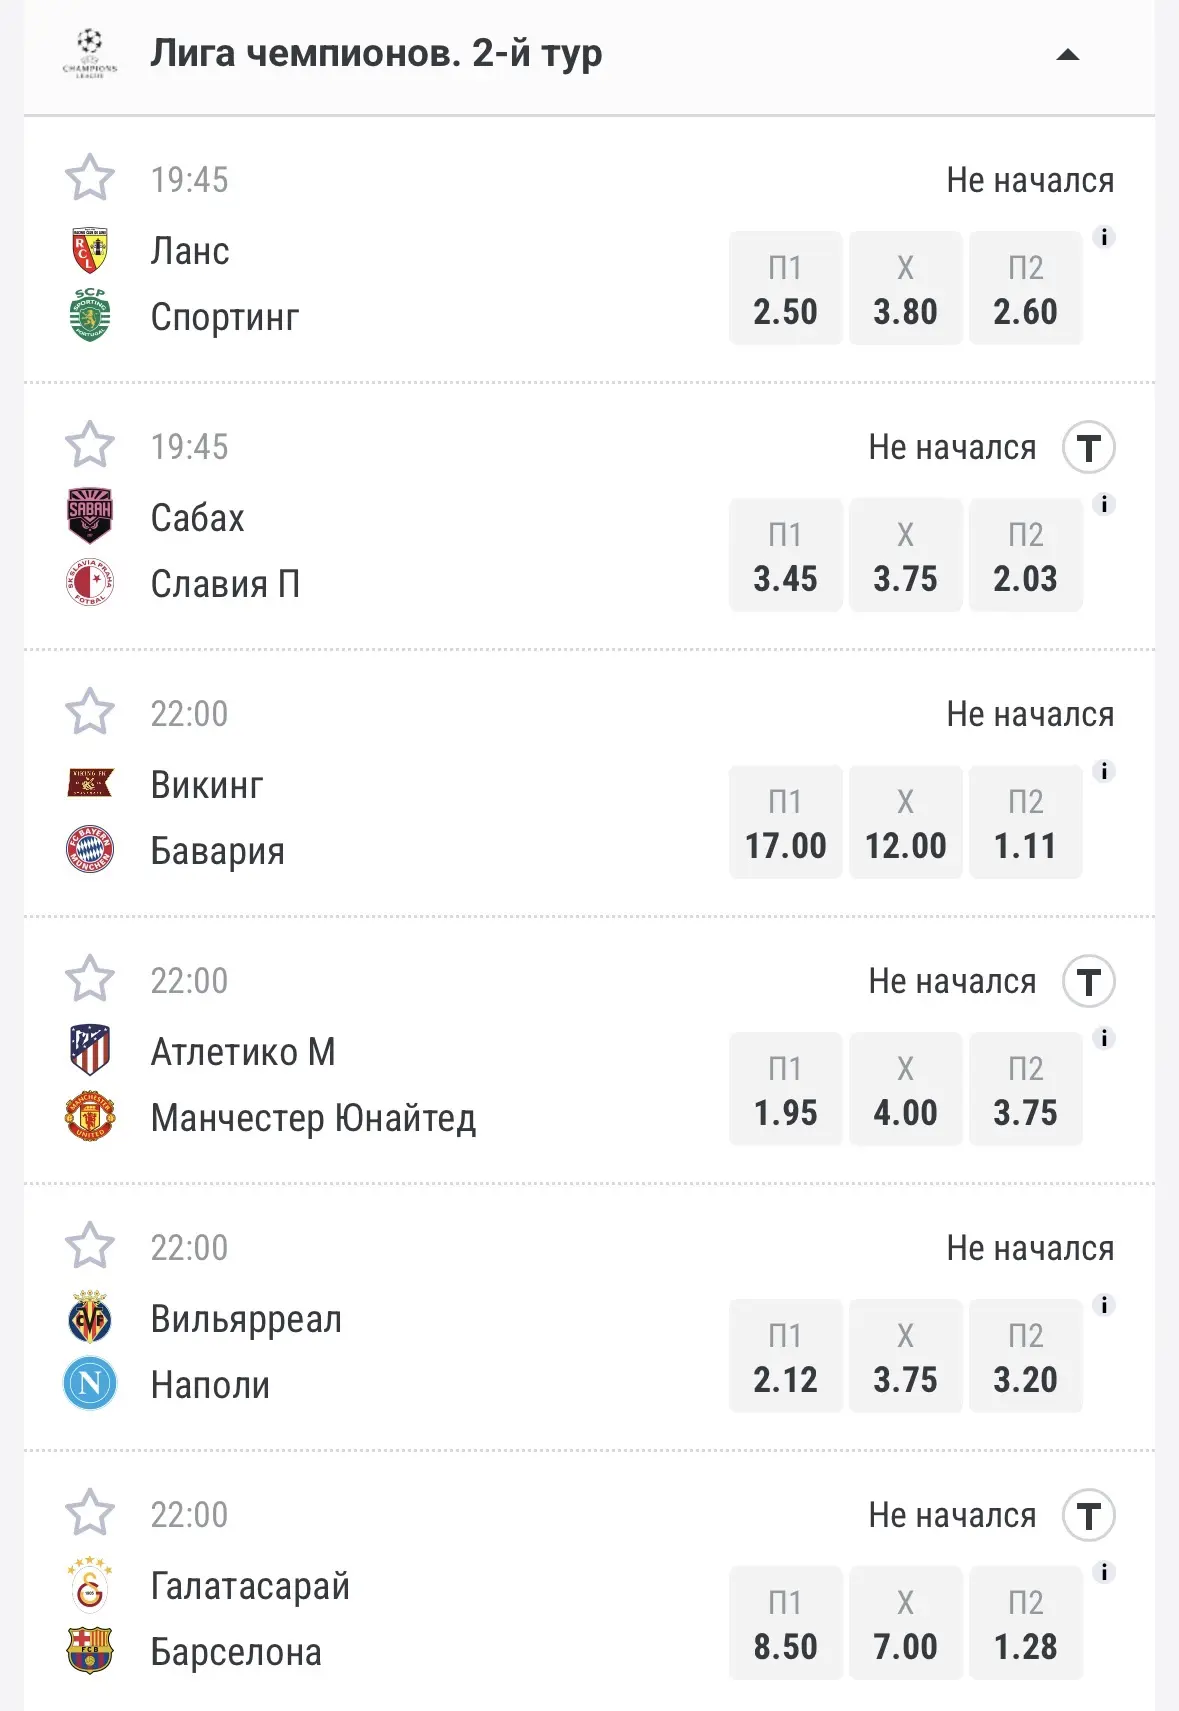The height and width of the screenshot is (1711, 1179).
Task: Toggle favorite star for Сабах match
Action: pos(90,445)
